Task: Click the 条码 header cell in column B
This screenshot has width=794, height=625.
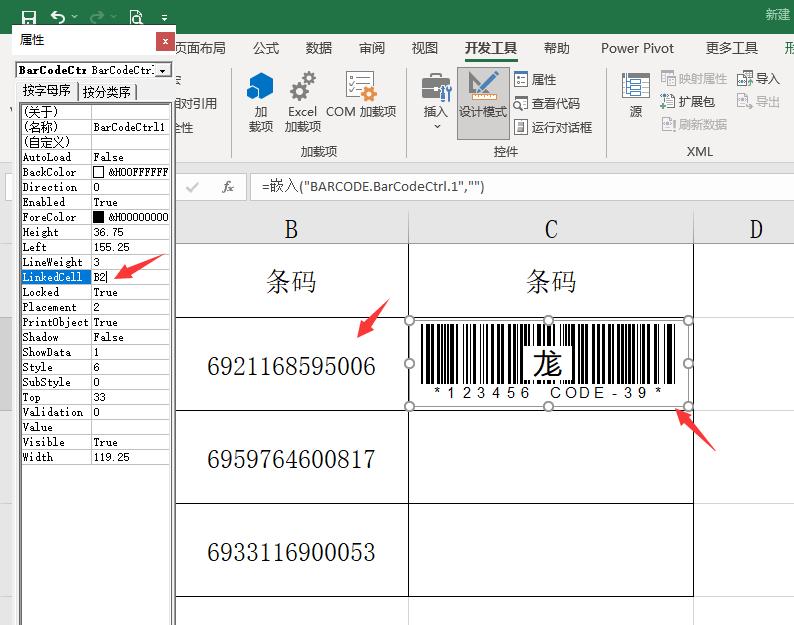Action: tap(292, 281)
